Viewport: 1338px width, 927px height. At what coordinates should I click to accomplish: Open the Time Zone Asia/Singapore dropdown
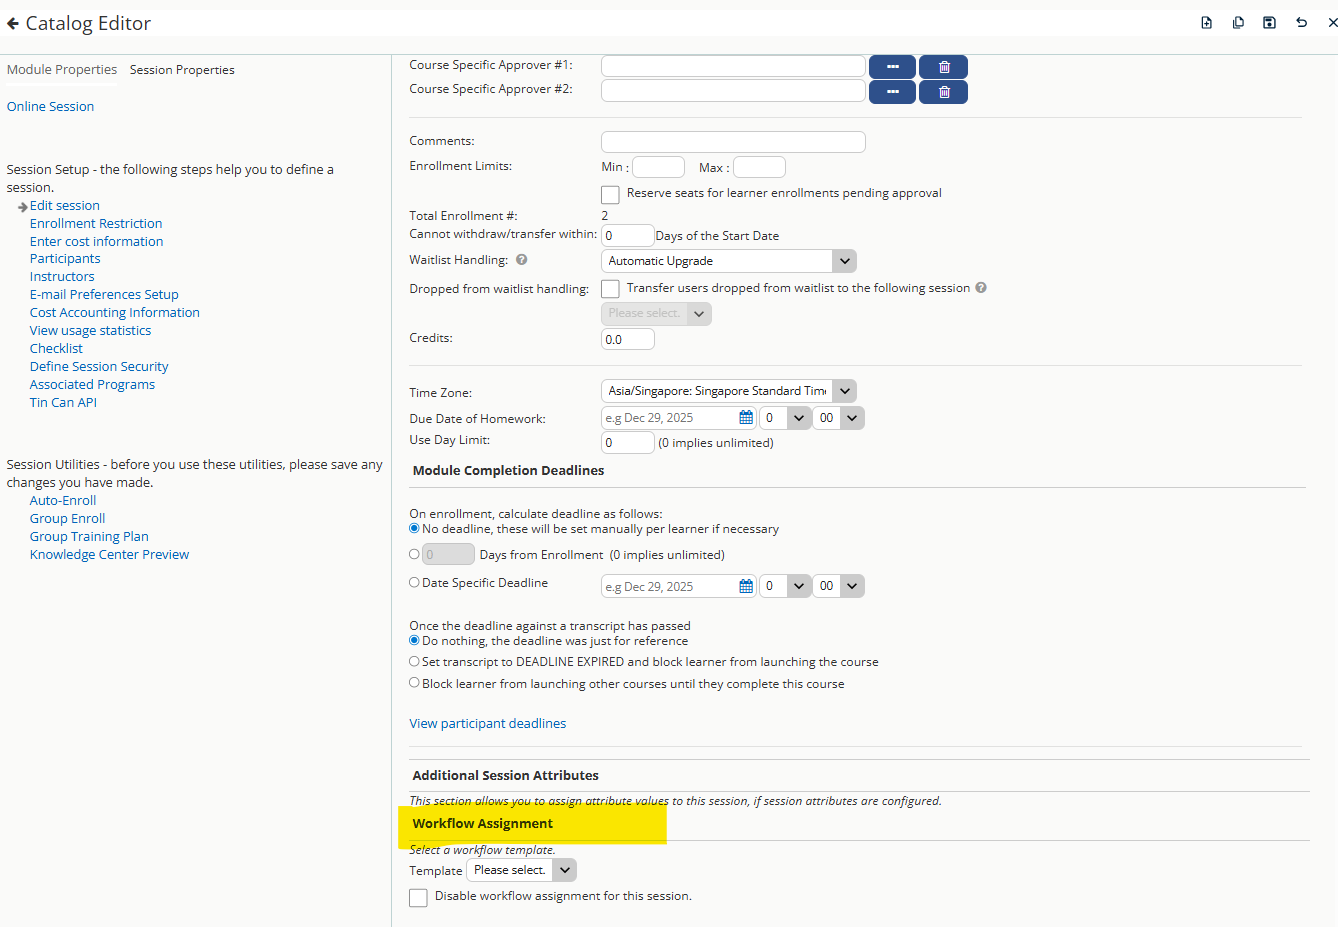[x=729, y=391]
